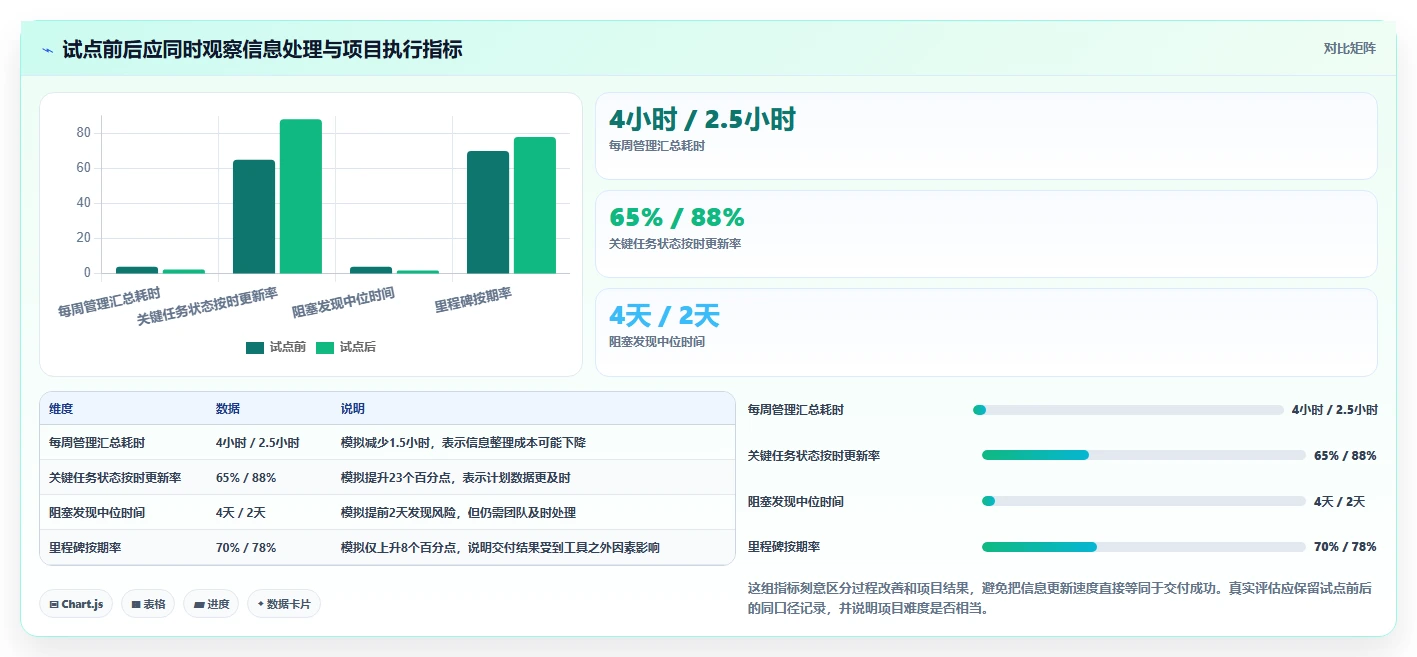
Task: Click the 维度 column header
Action: click(x=61, y=409)
